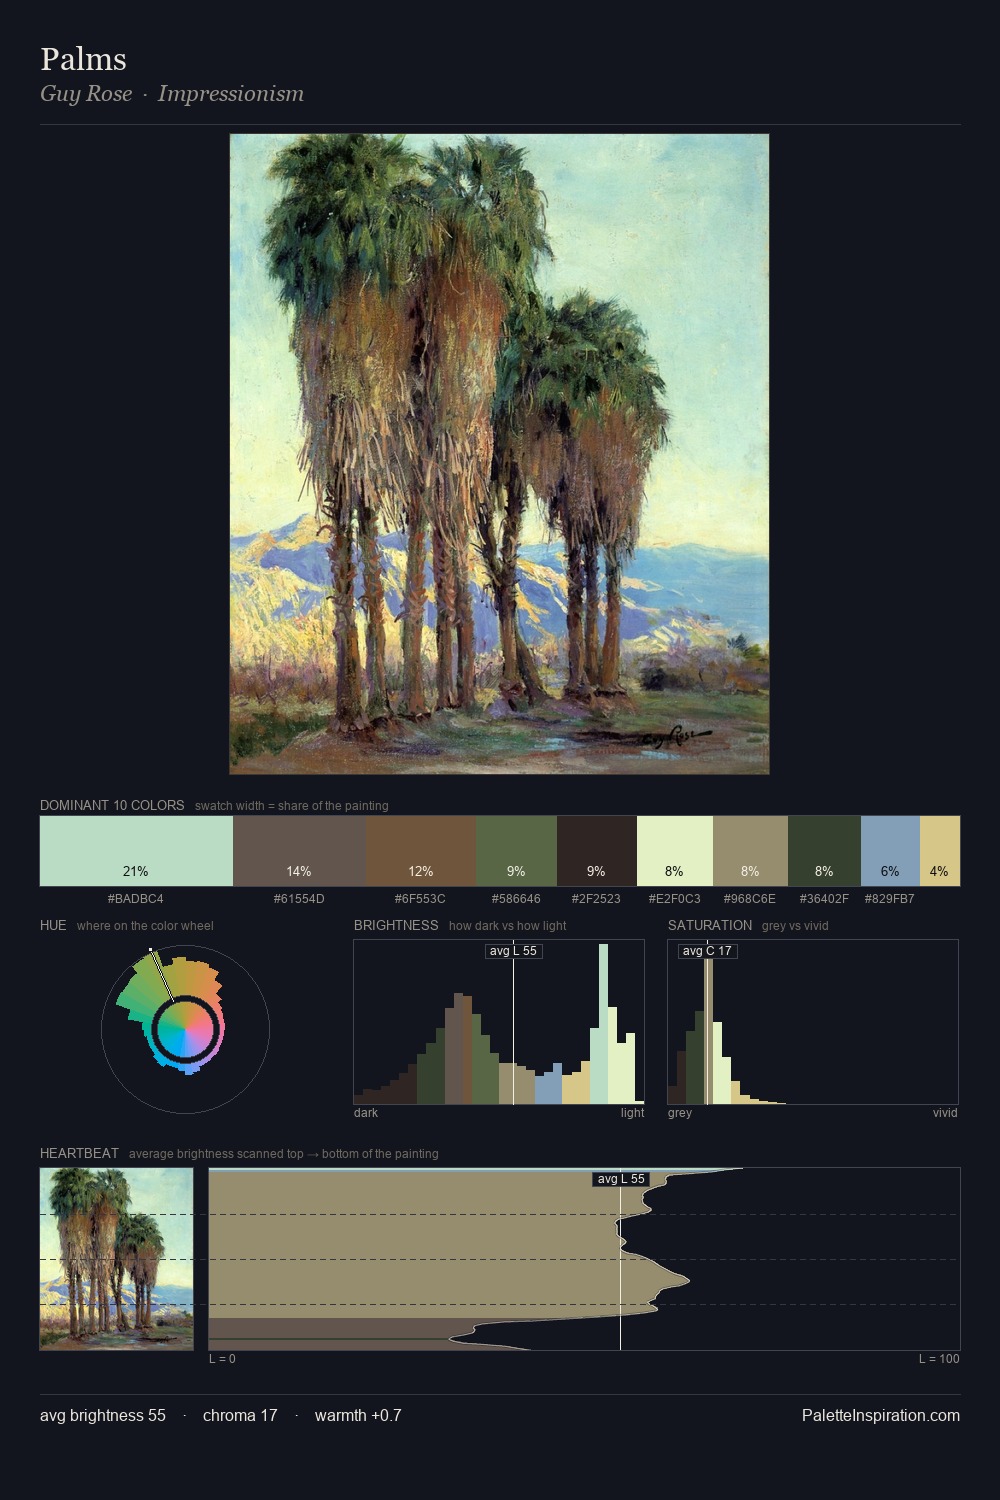Click the L = 100 axis label
This screenshot has height=1500, width=1000.
(939, 1359)
